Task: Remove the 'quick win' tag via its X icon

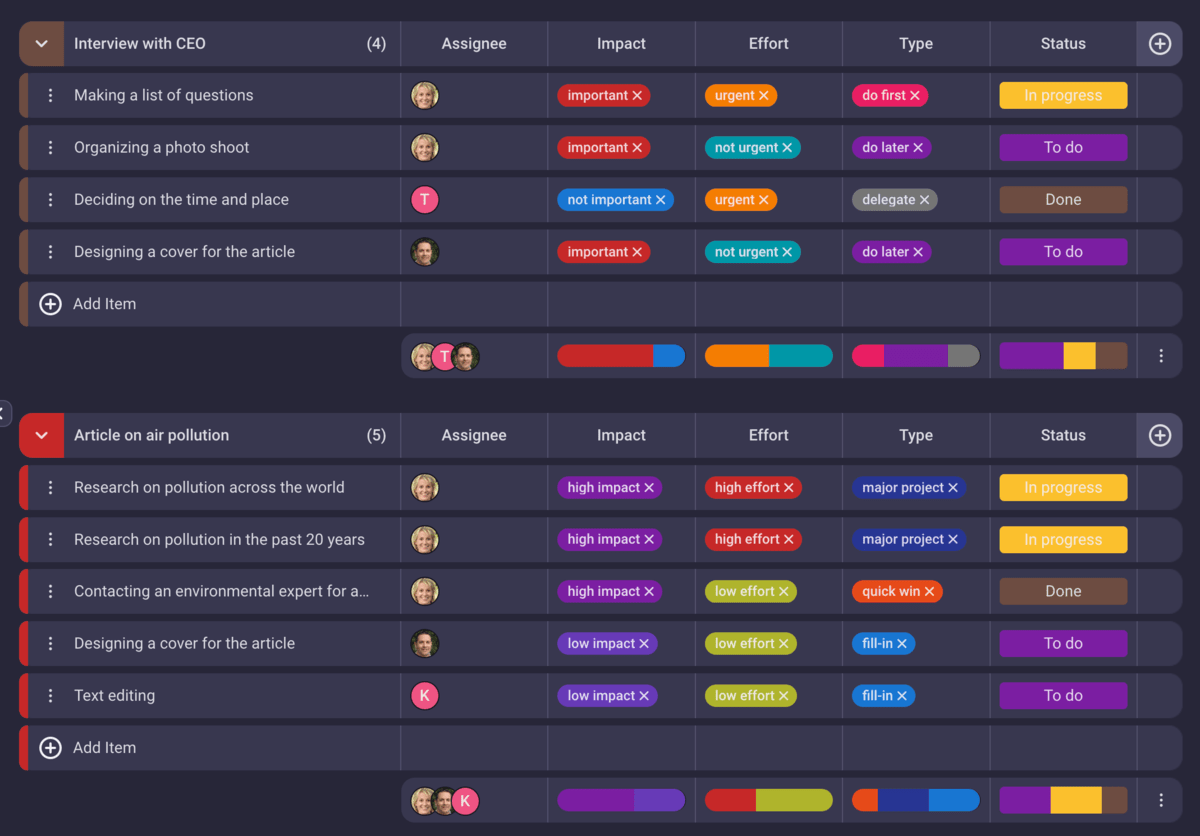Action: (931, 591)
